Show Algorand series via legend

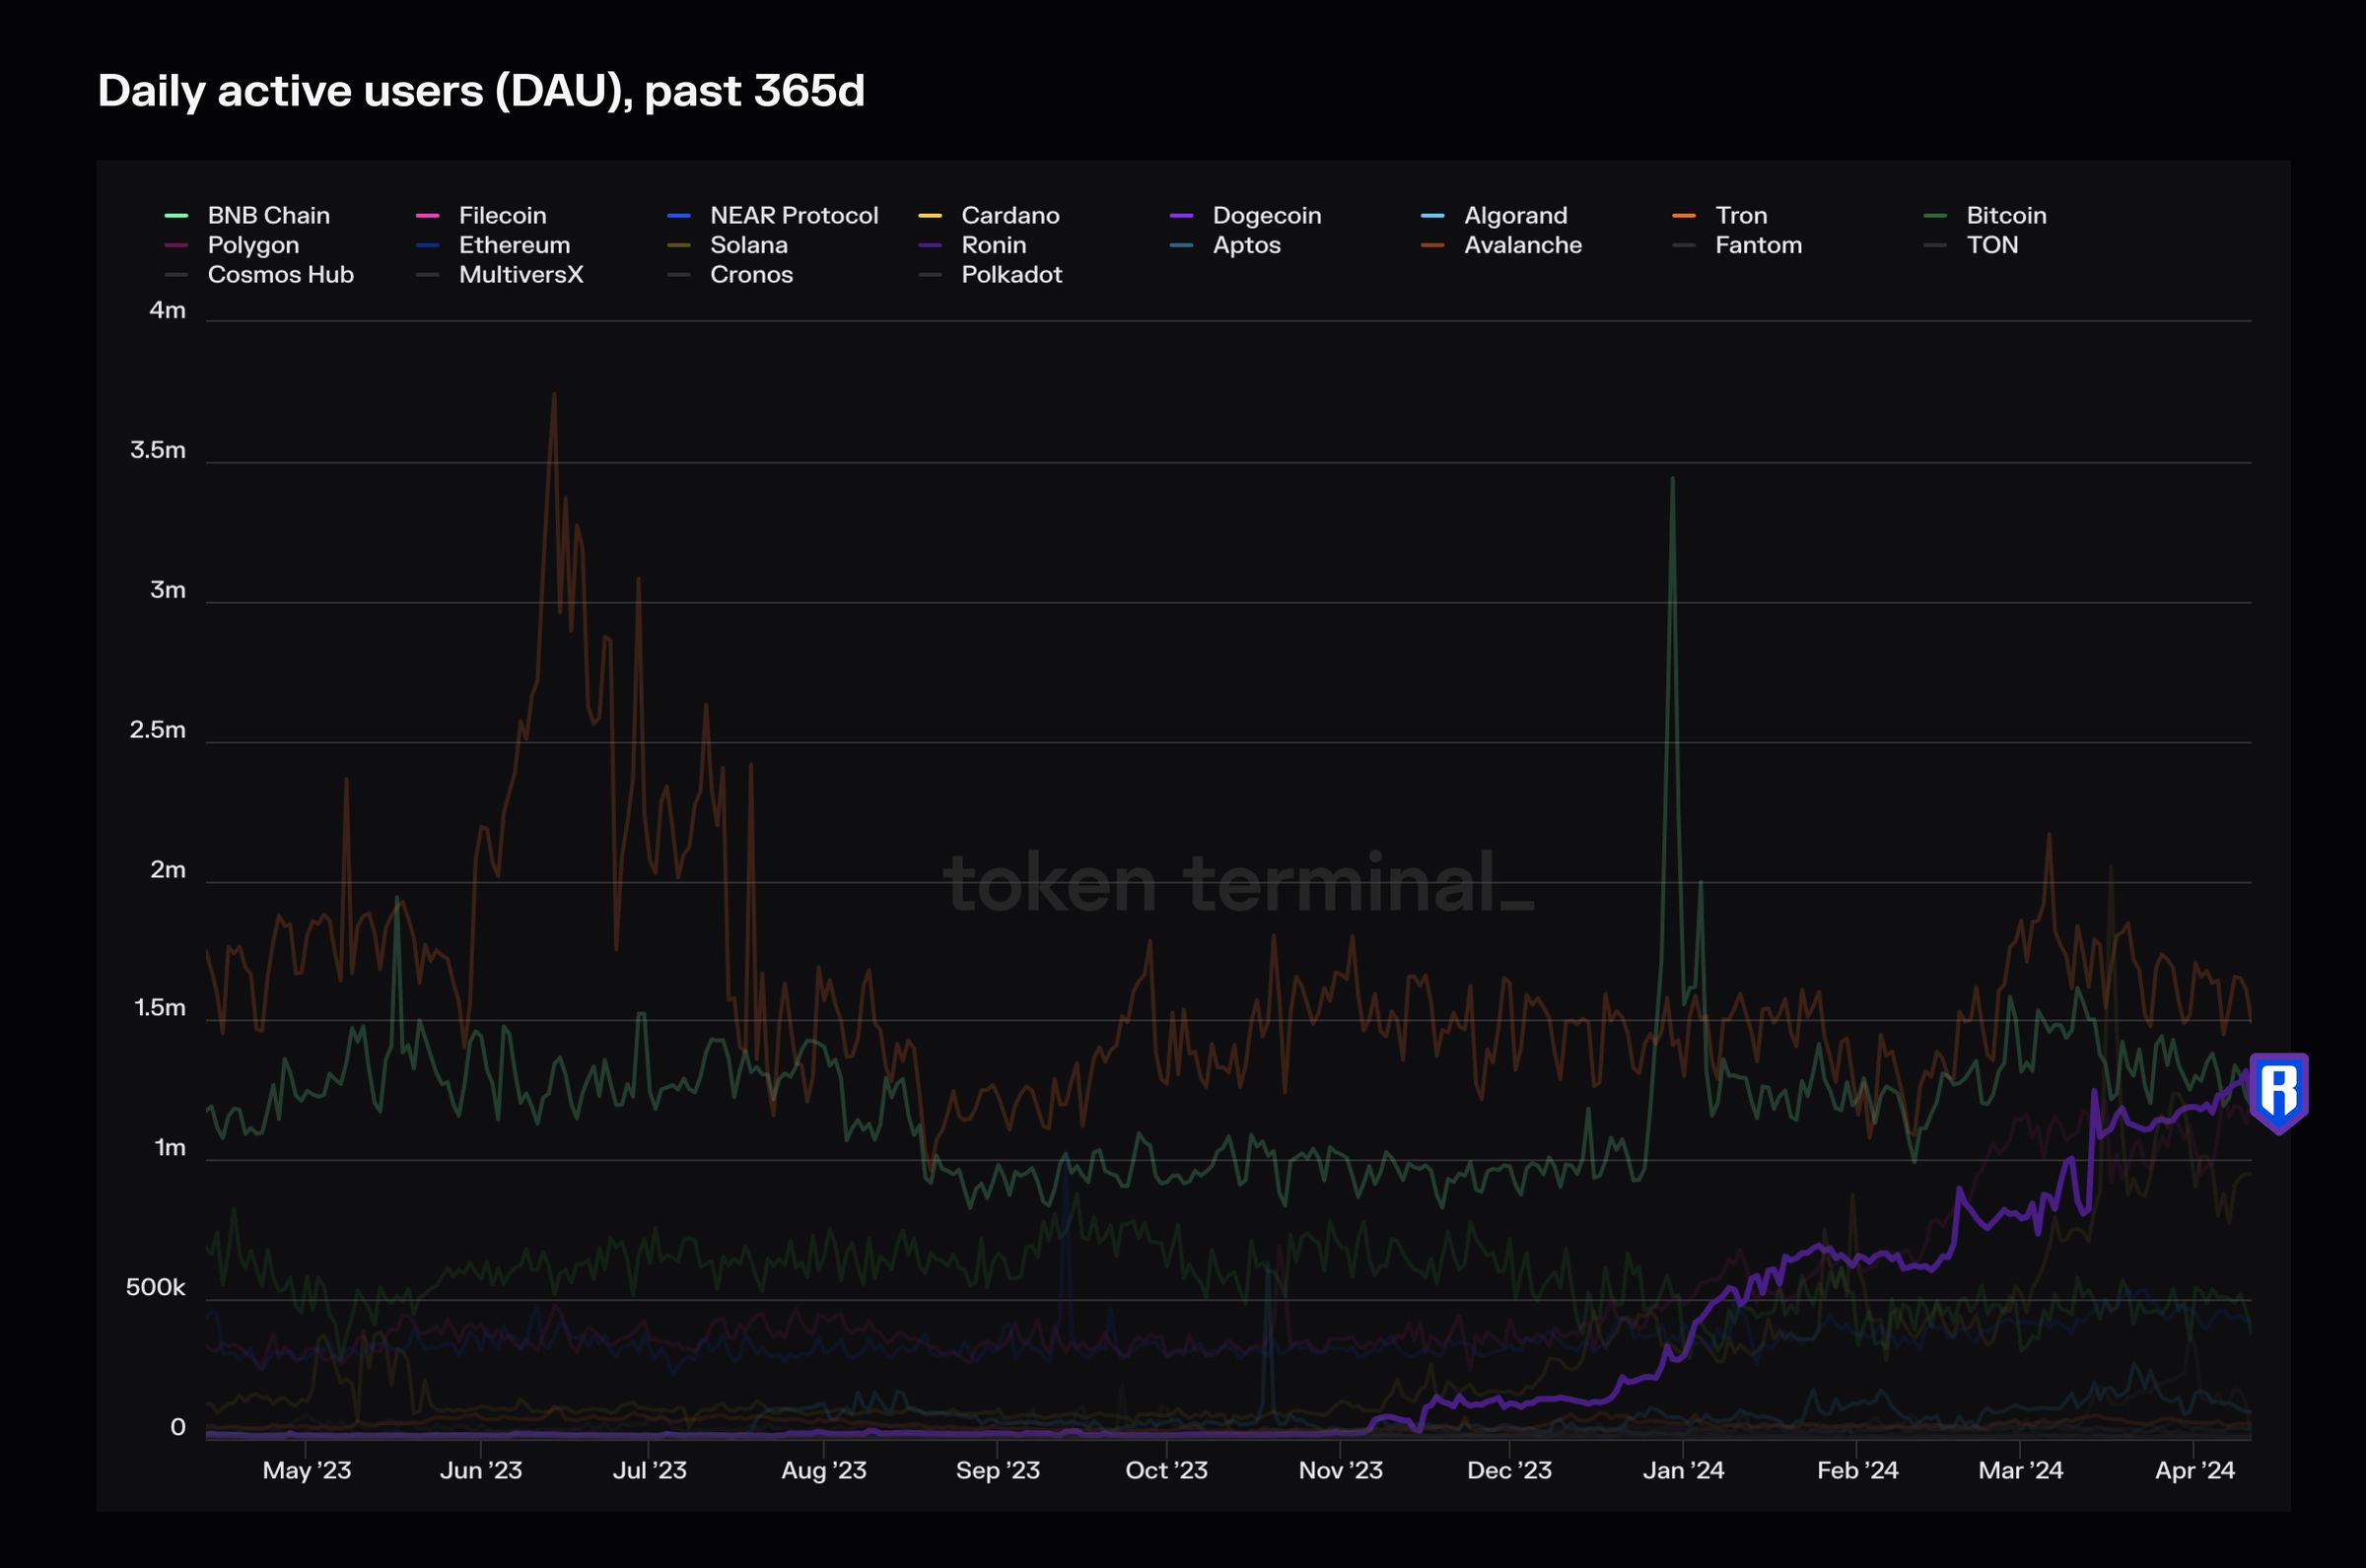(1515, 216)
